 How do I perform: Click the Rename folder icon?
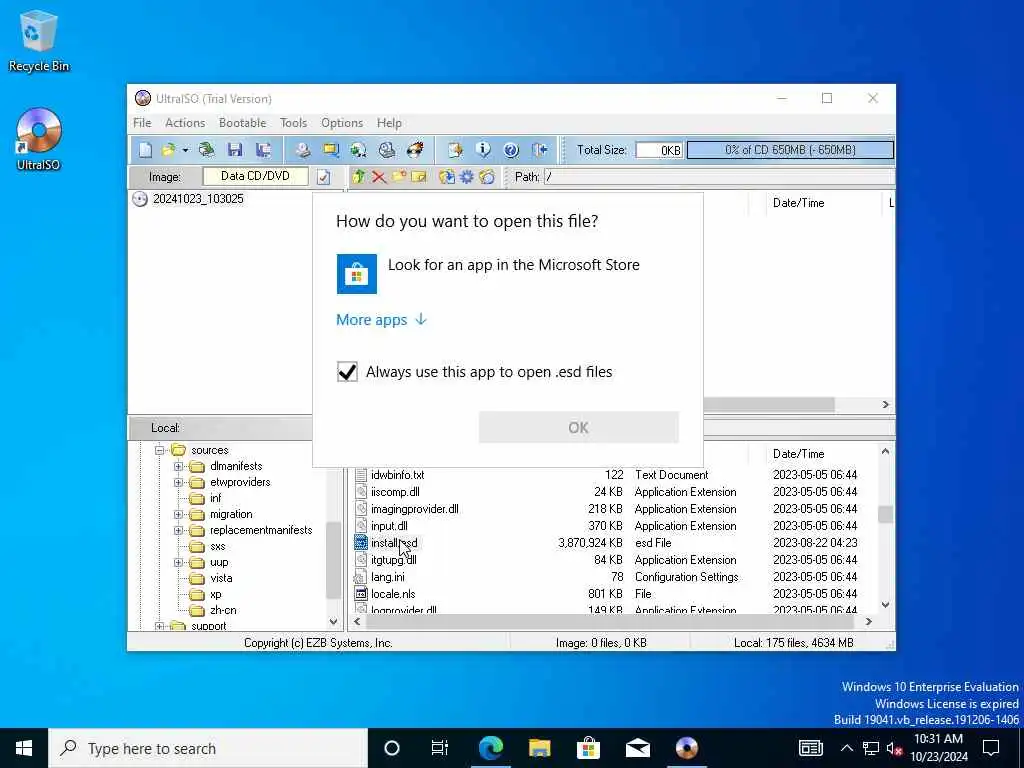[419, 176]
